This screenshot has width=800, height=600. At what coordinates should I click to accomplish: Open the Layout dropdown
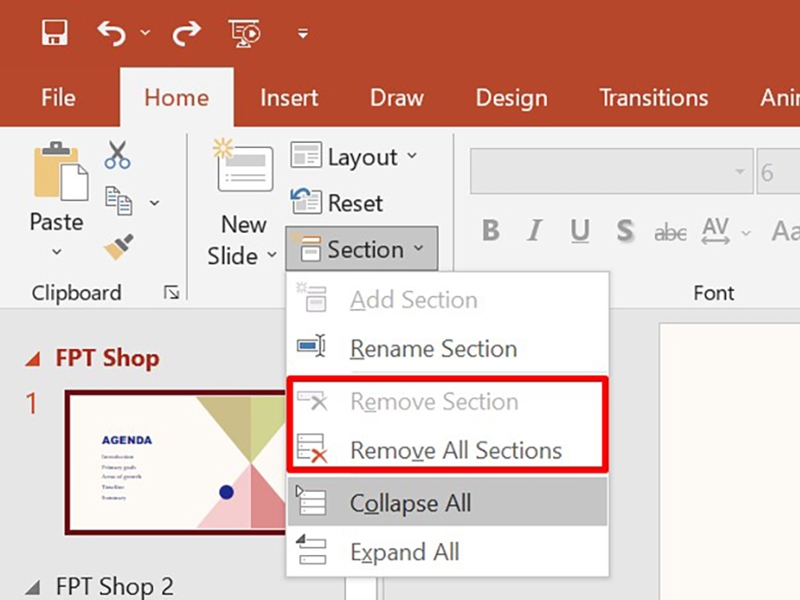355,156
